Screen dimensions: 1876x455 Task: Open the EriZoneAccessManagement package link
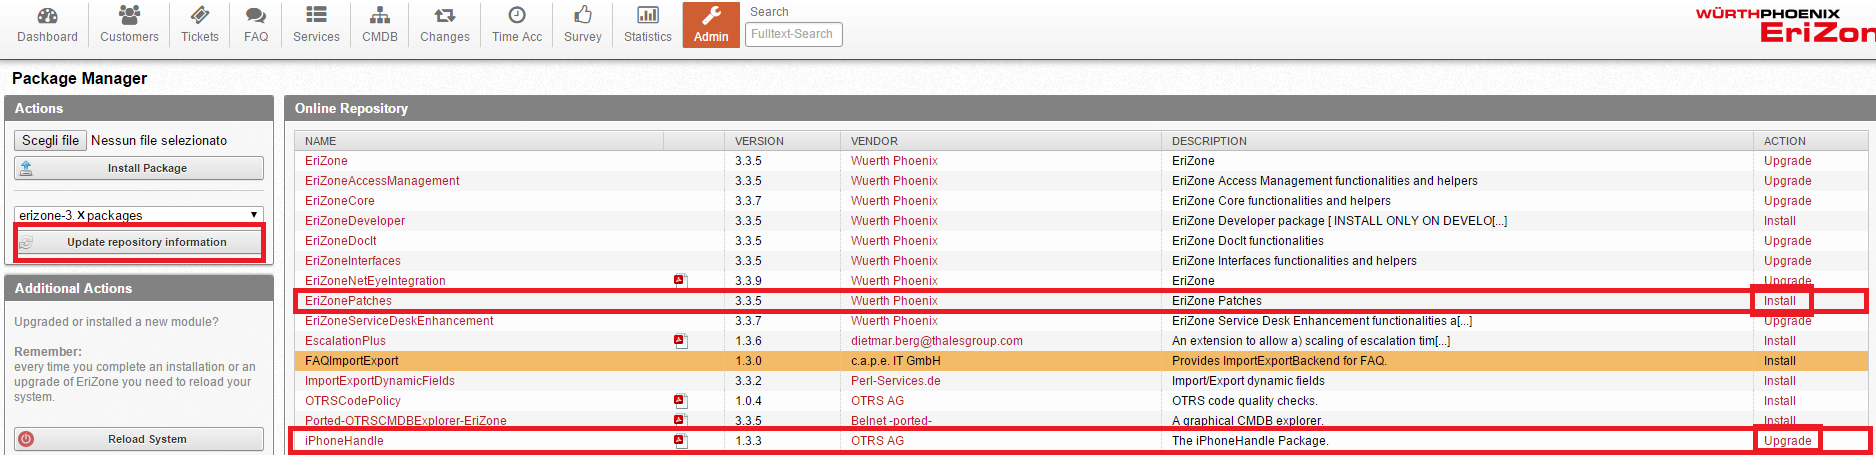point(382,181)
